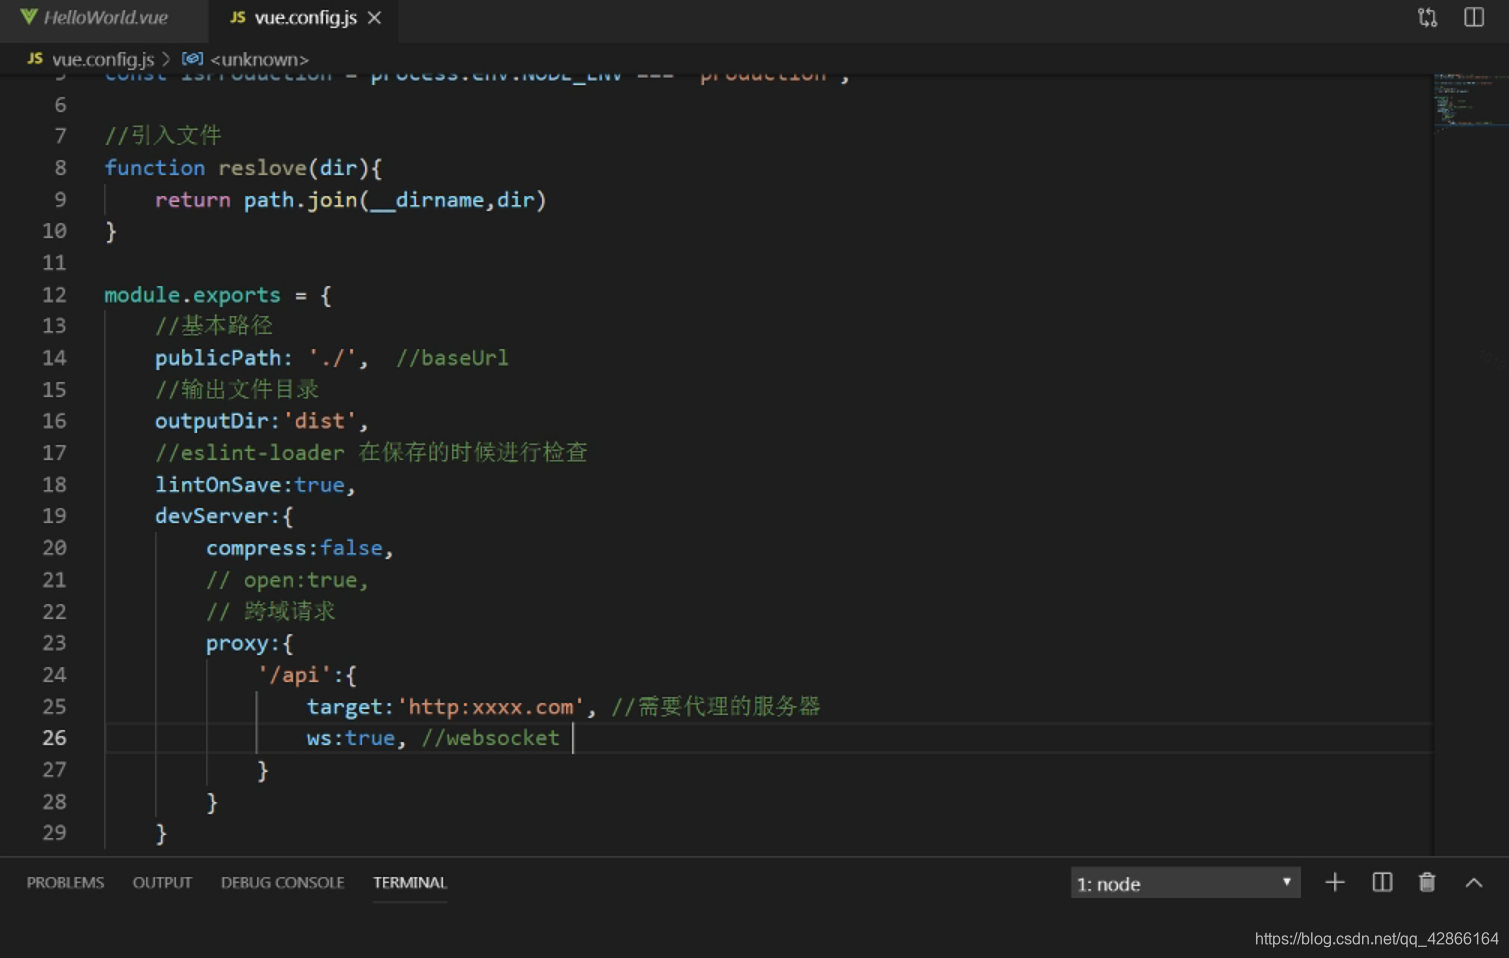Click 'lintOnSave' on line 18
The height and width of the screenshot is (958, 1509).
click(217, 485)
